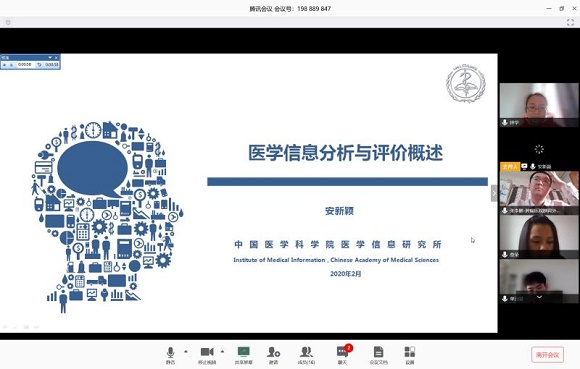The width and height of the screenshot is (580, 369).
Task: Click presenter name 安新颖 on slide
Action: pyautogui.click(x=340, y=211)
